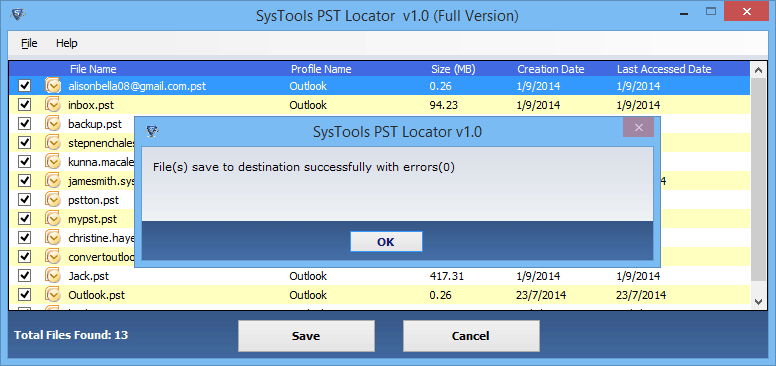Screen dimensions: 776x366
Task: Uncheck the Outlook.pst checkbox
Action: point(24,295)
